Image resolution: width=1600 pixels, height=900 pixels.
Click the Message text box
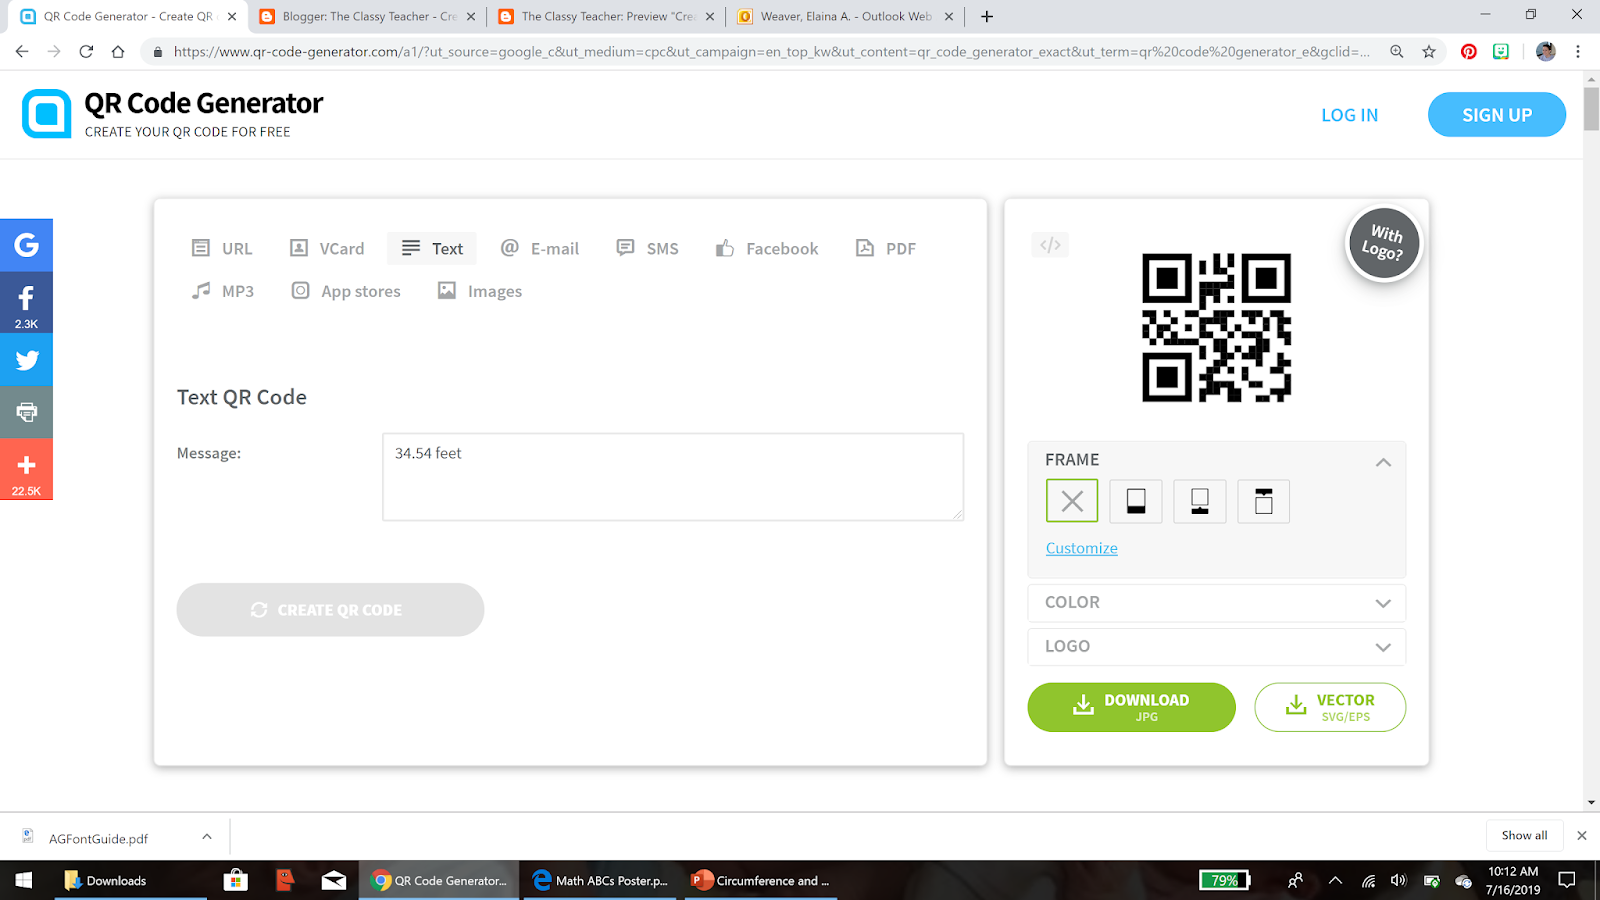point(673,477)
